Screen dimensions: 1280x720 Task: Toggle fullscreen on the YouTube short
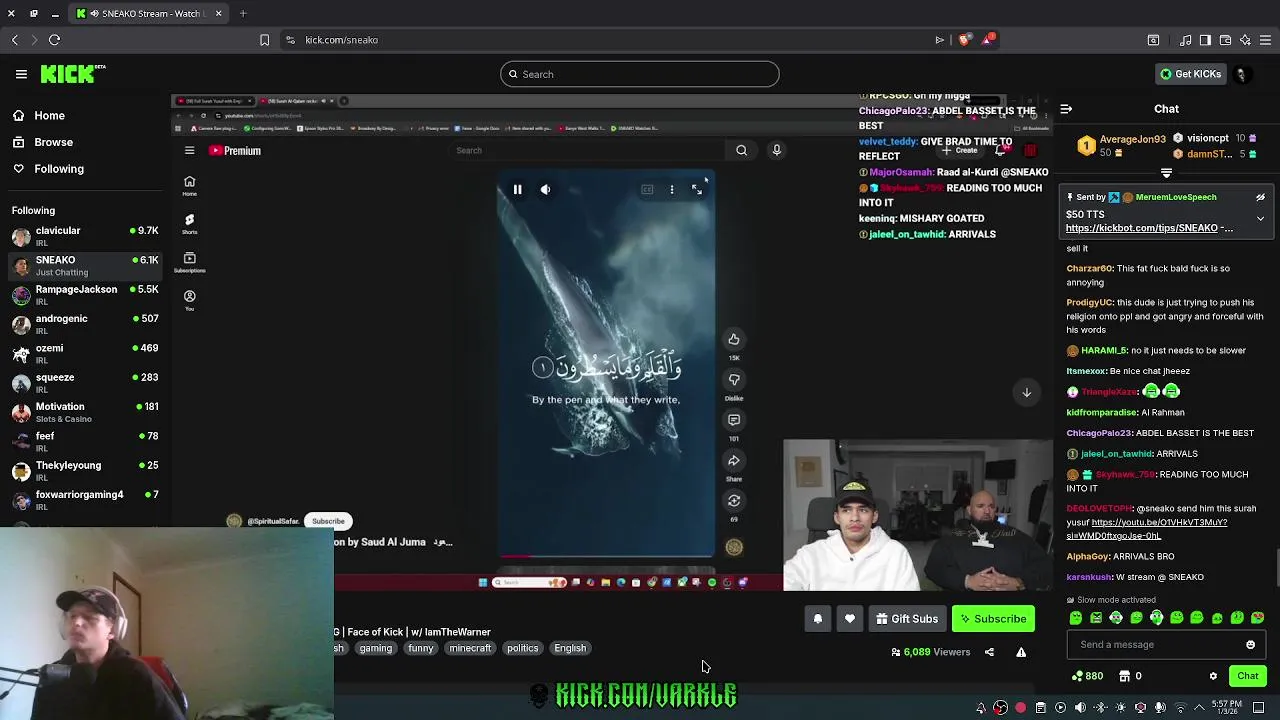tap(697, 190)
